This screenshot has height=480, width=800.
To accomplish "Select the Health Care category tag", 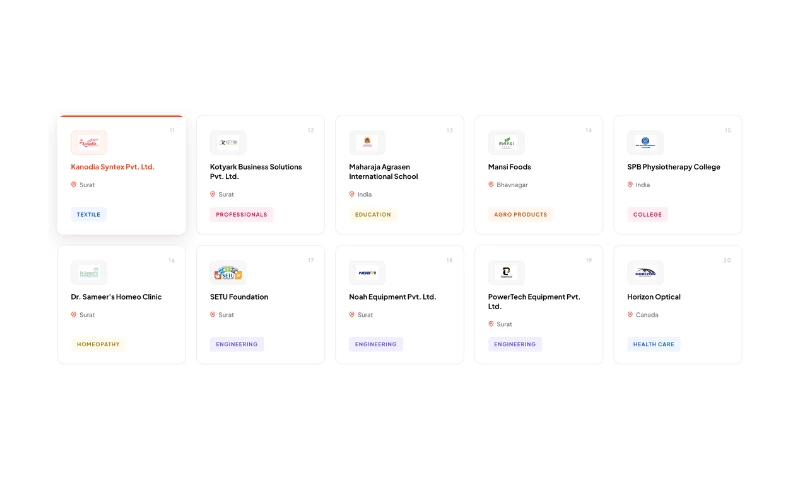I will (x=654, y=344).
